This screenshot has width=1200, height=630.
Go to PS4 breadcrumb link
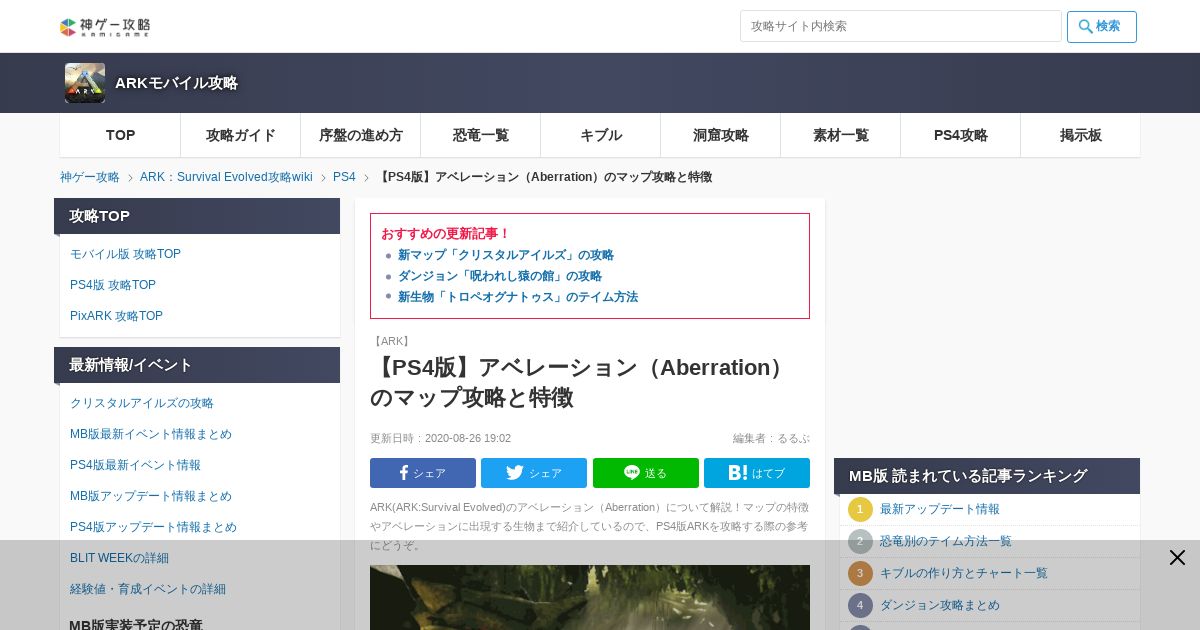point(344,177)
